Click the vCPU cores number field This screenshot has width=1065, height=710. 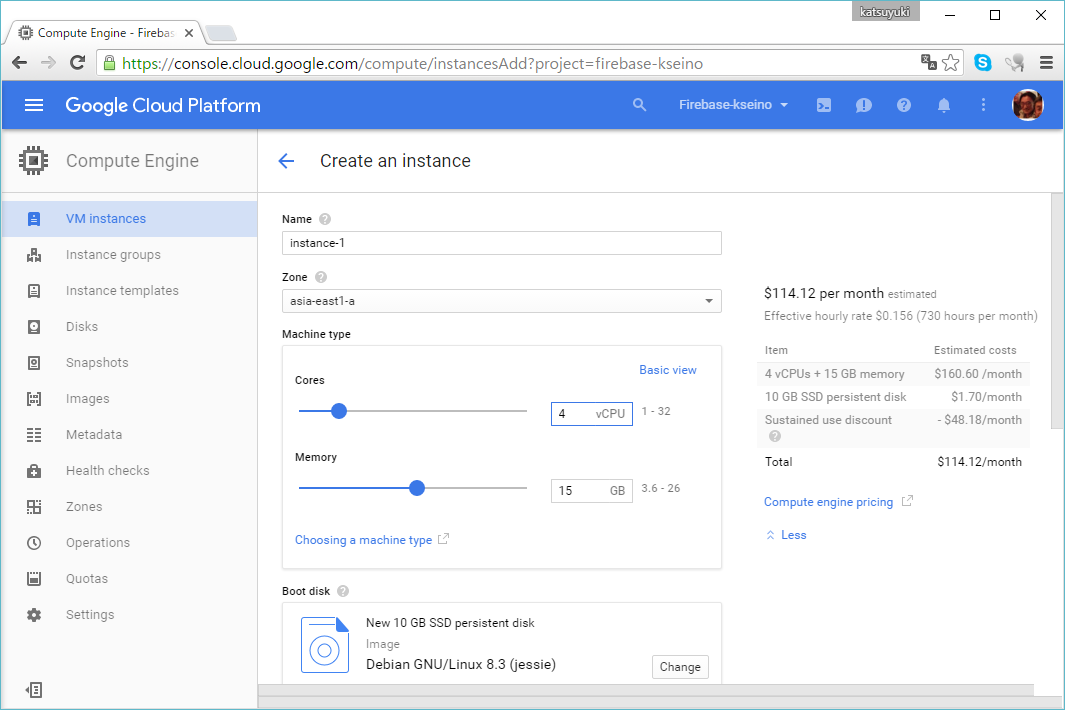pos(592,414)
